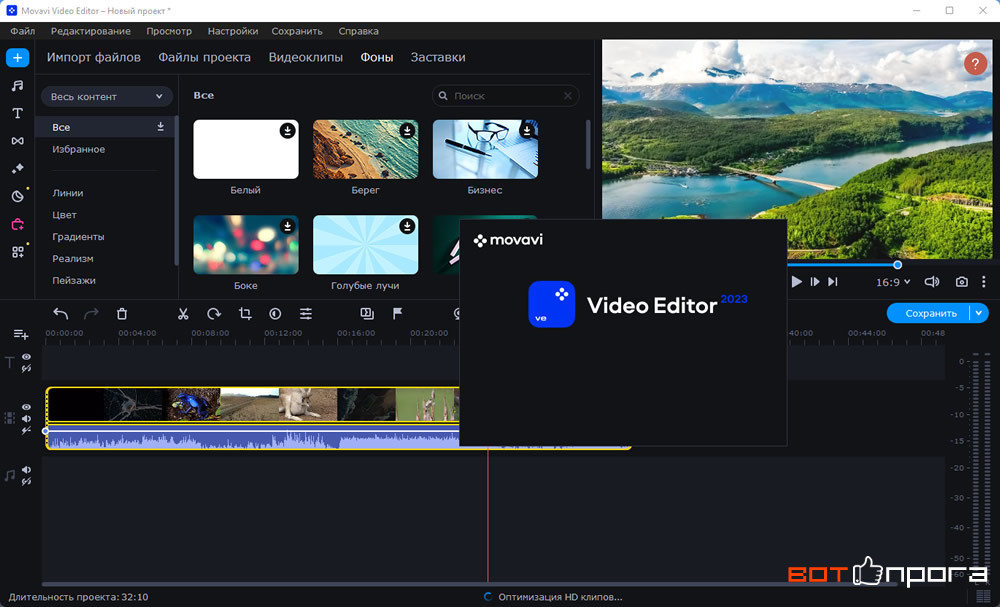Open the three-dot preview options menu
This screenshot has height=607, width=1000.
pos(983,282)
